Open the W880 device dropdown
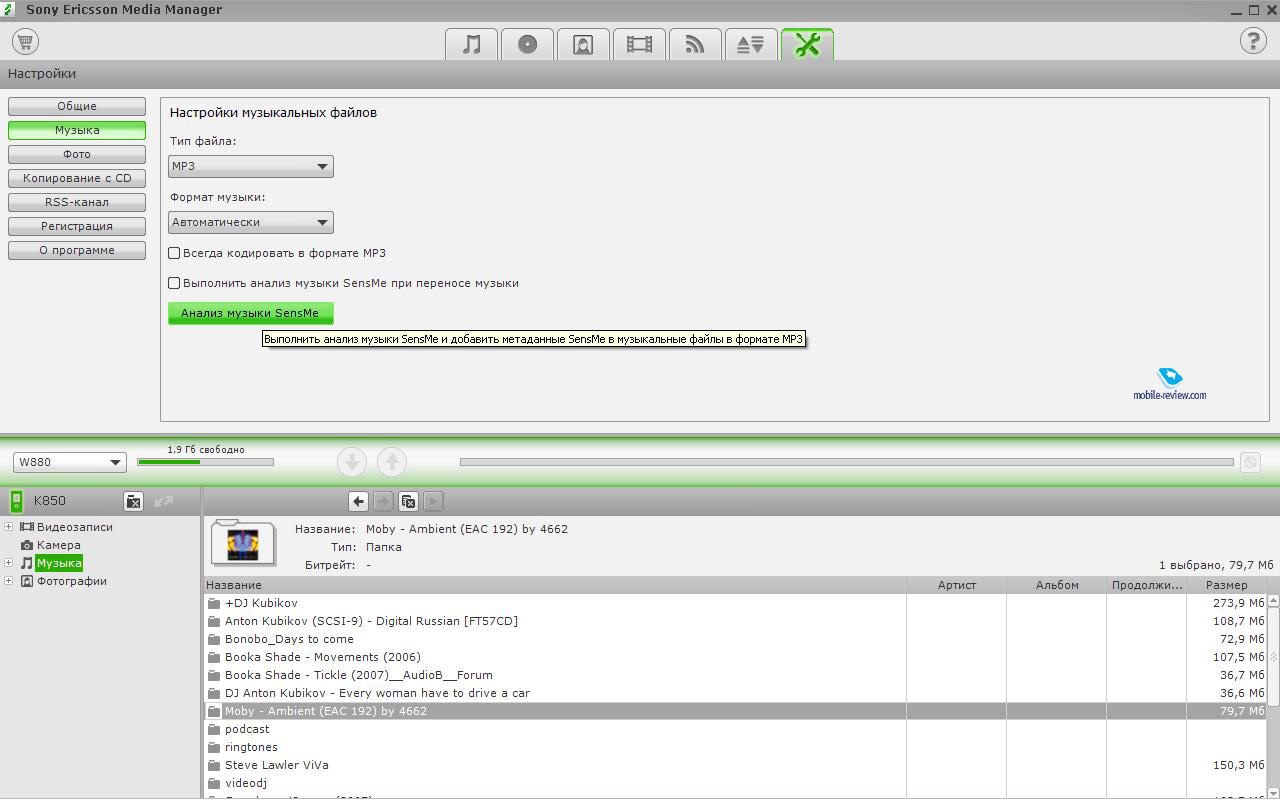 coord(69,462)
